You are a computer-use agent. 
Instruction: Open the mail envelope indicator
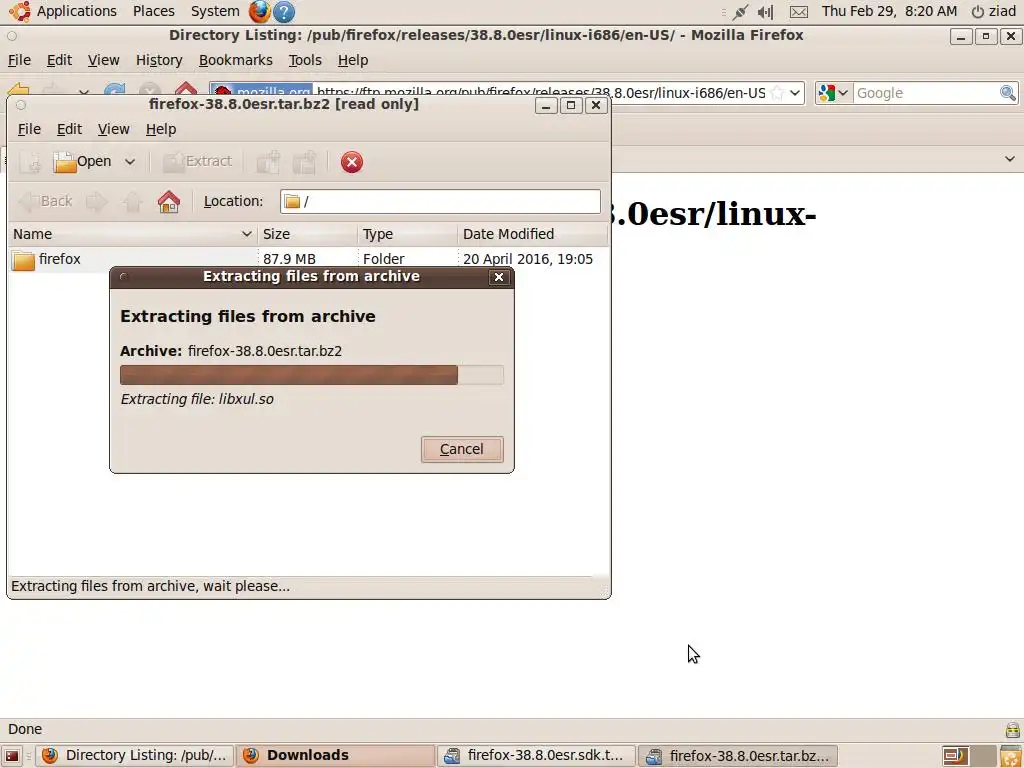799,12
